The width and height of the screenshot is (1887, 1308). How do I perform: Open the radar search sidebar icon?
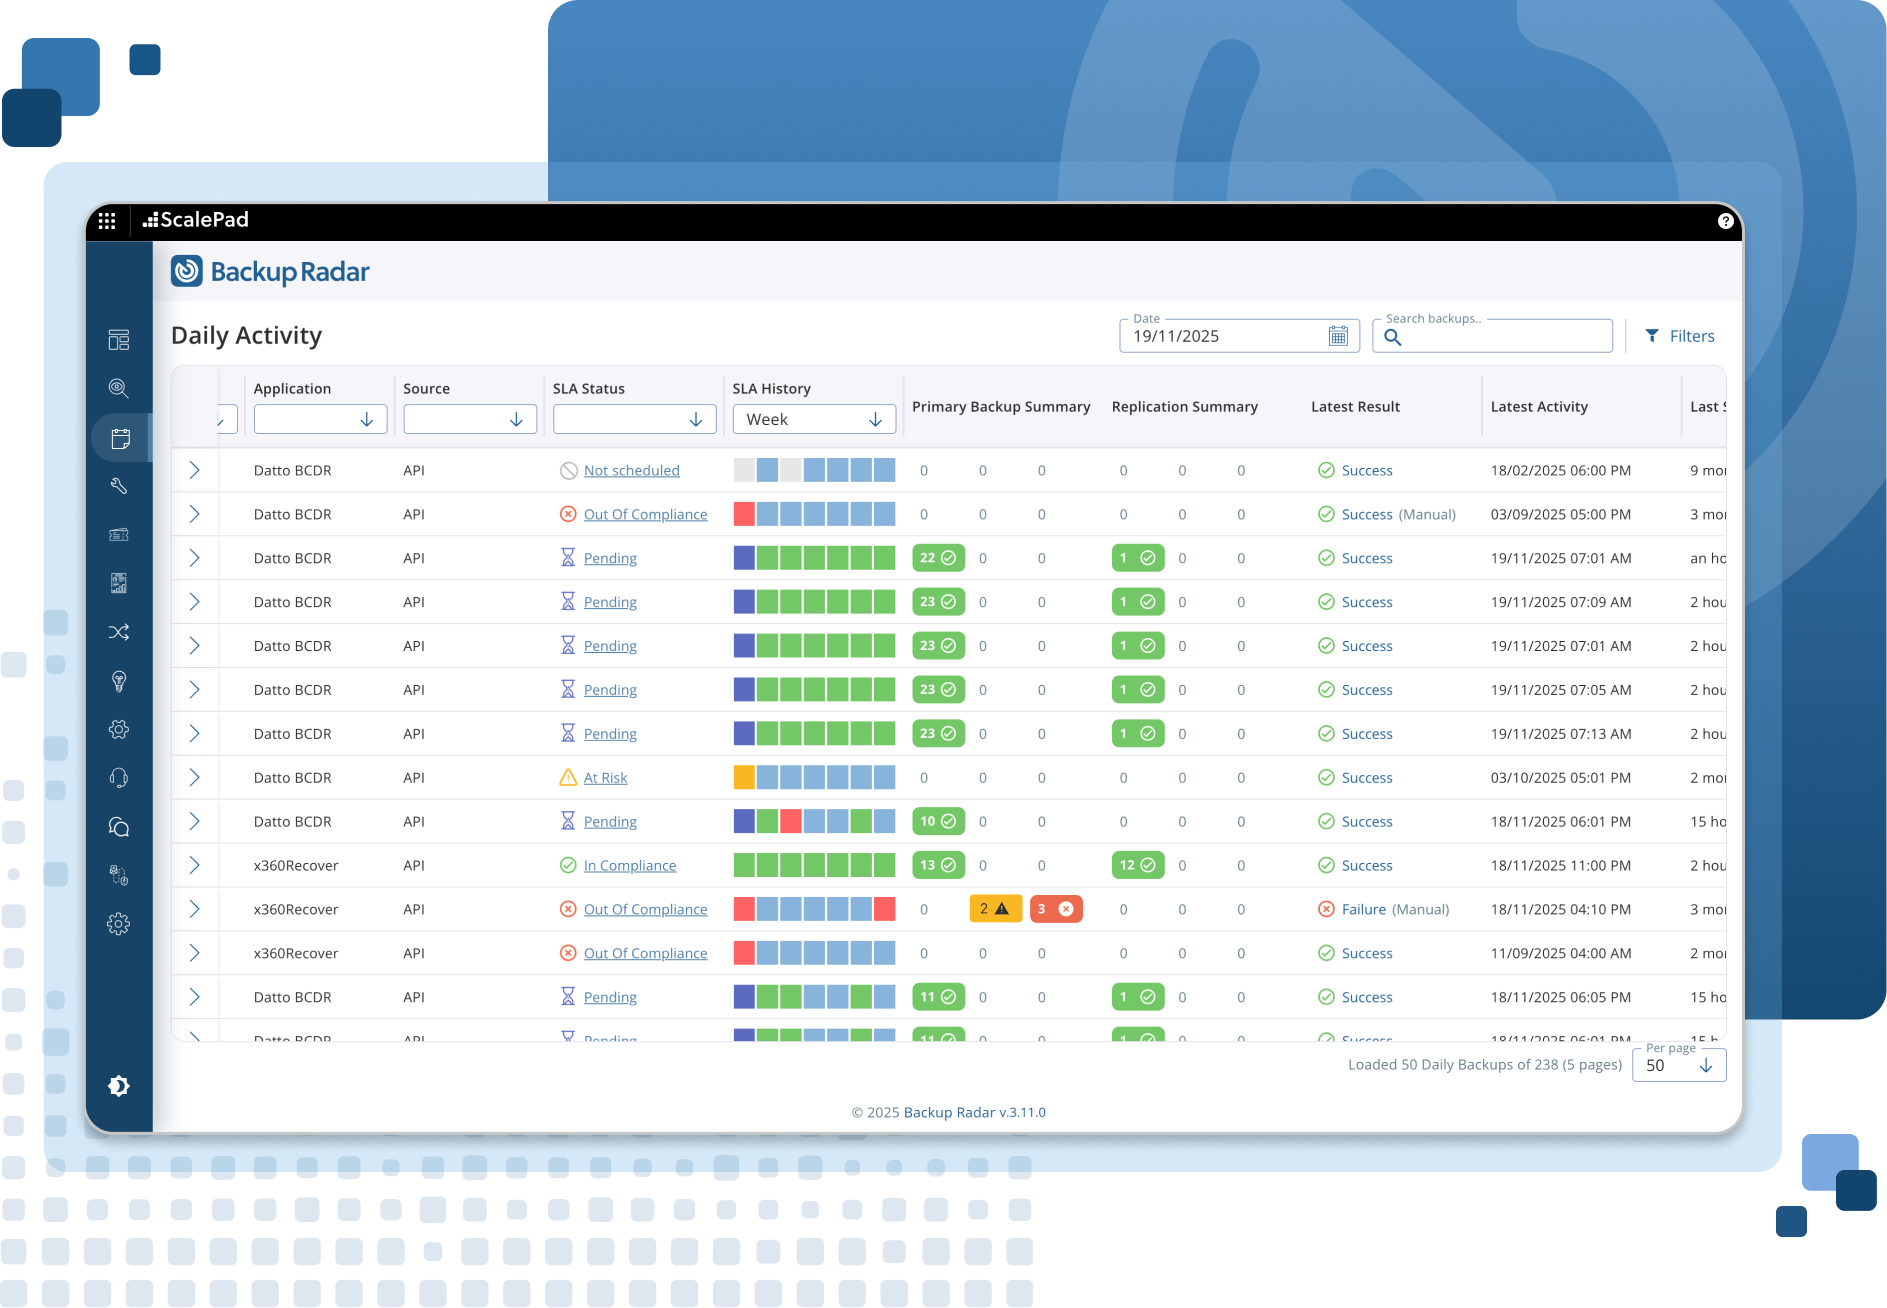point(119,388)
